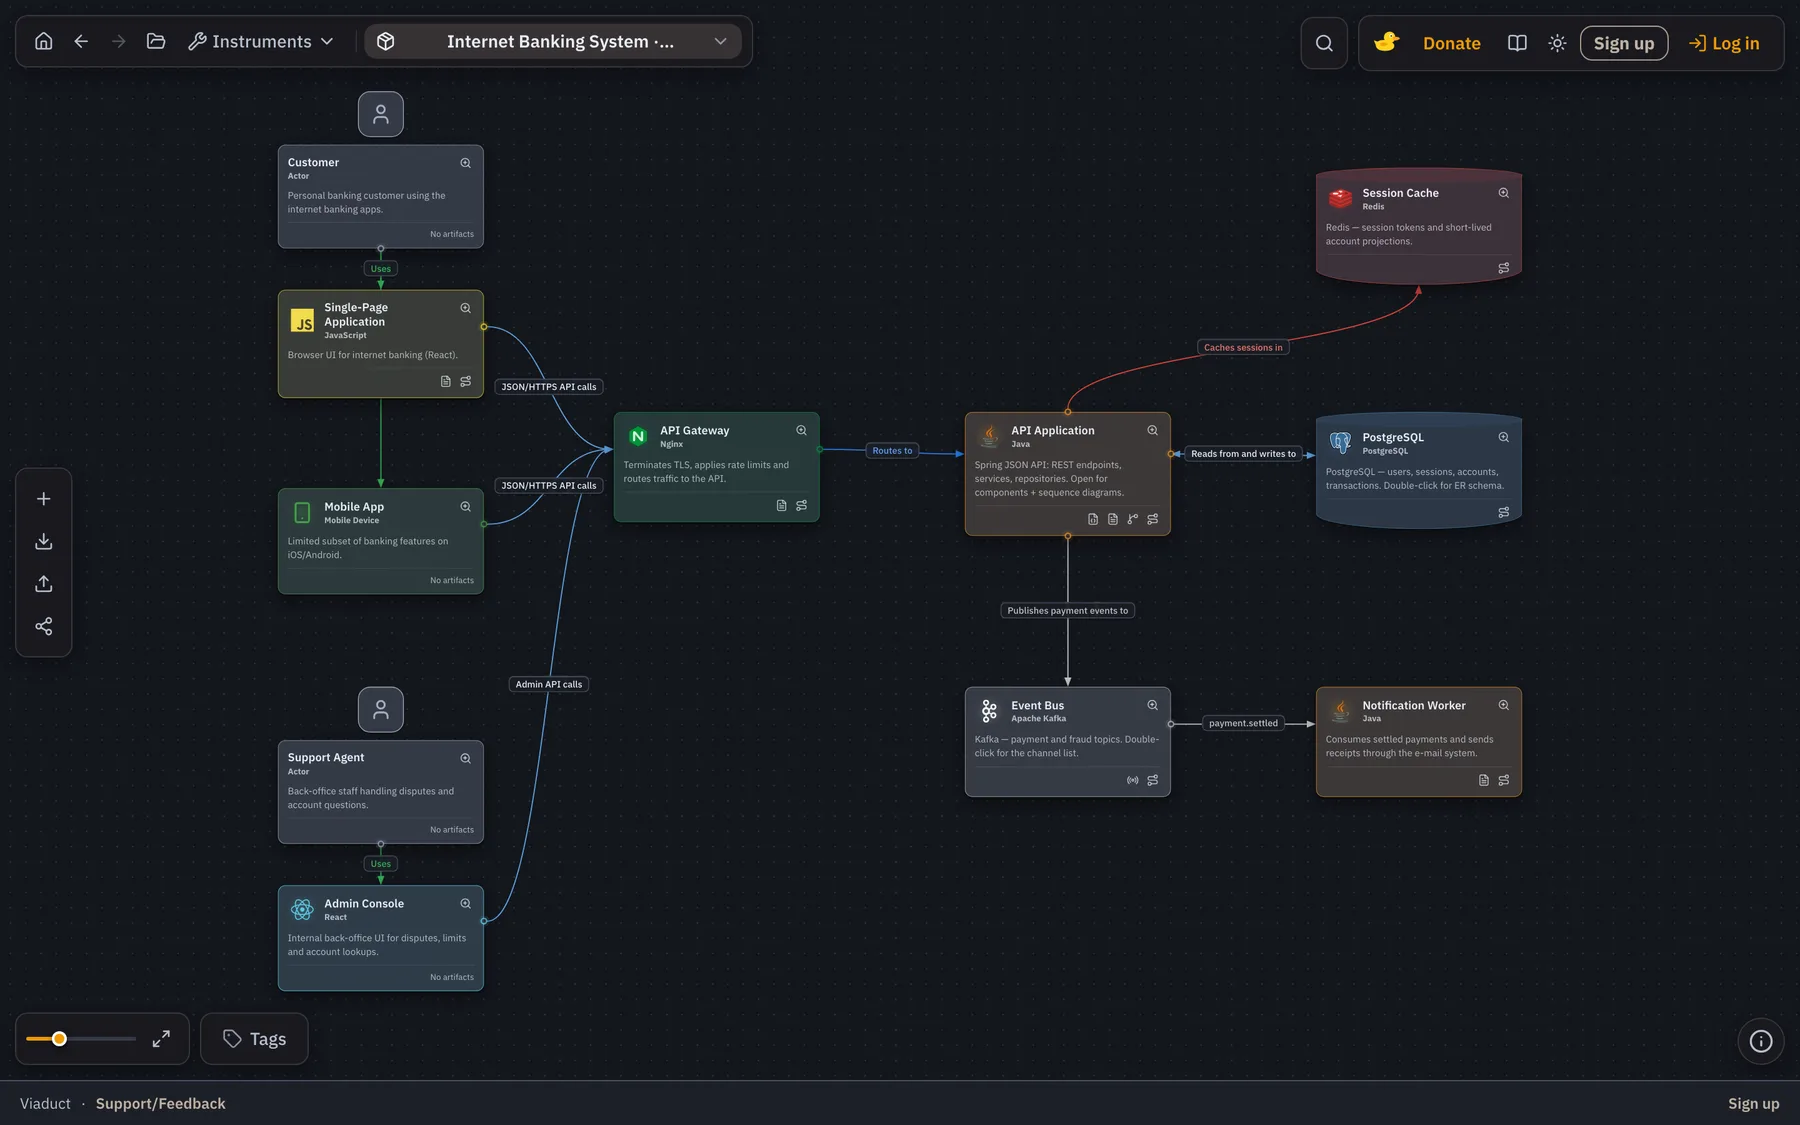Open the info icon in bottom corner
Screen dimensions: 1800x1125
(1761, 1041)
